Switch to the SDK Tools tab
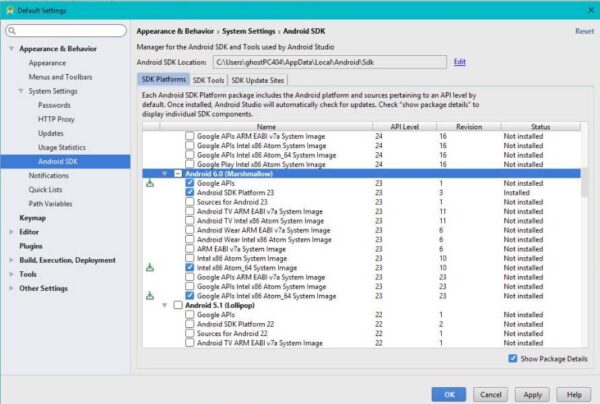Screen dimensions: 600x404 click(x=208, y=80)
